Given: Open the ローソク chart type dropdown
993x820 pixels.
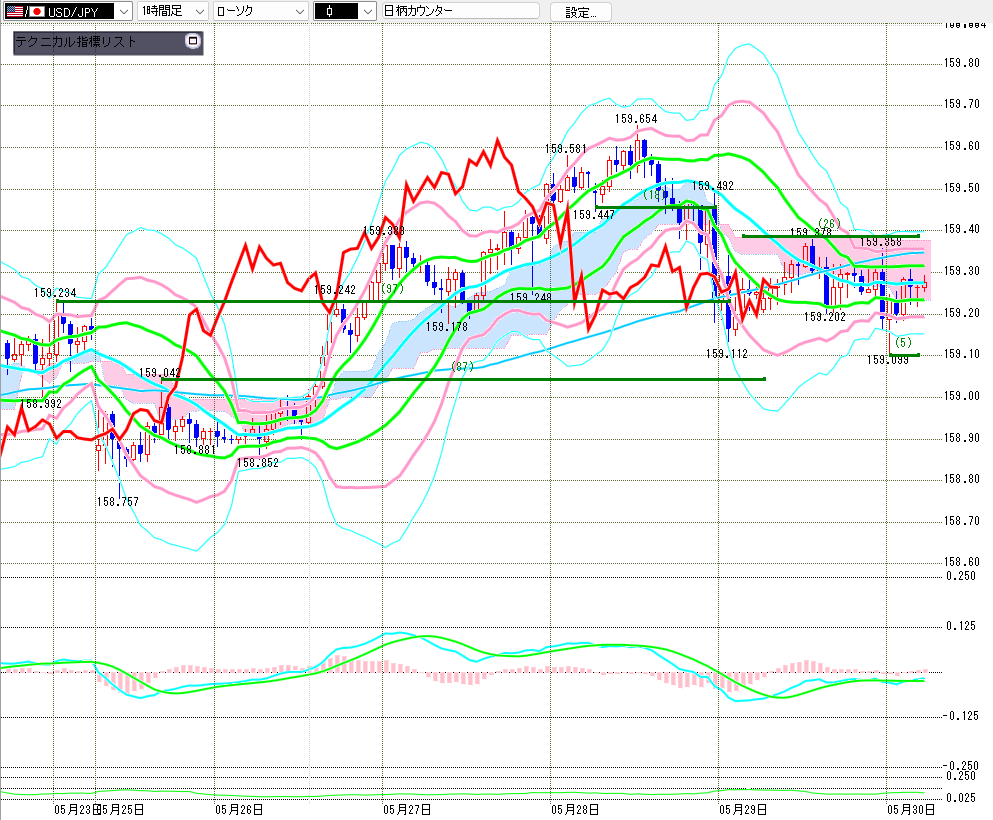Looking at the screenshot, I should pos(260,11).
